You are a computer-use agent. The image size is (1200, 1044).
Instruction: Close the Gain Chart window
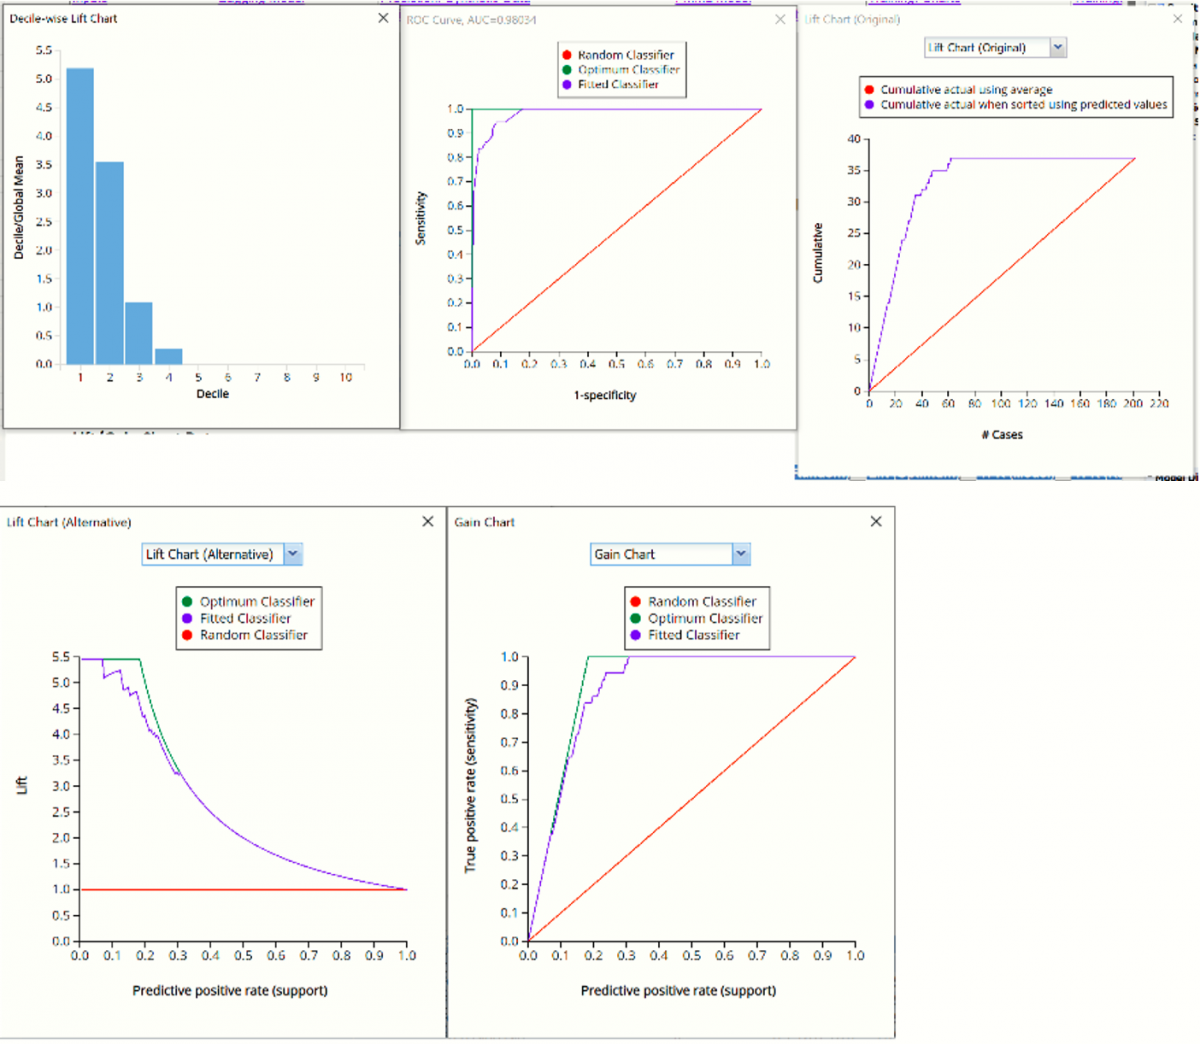(x=876, y=522)
